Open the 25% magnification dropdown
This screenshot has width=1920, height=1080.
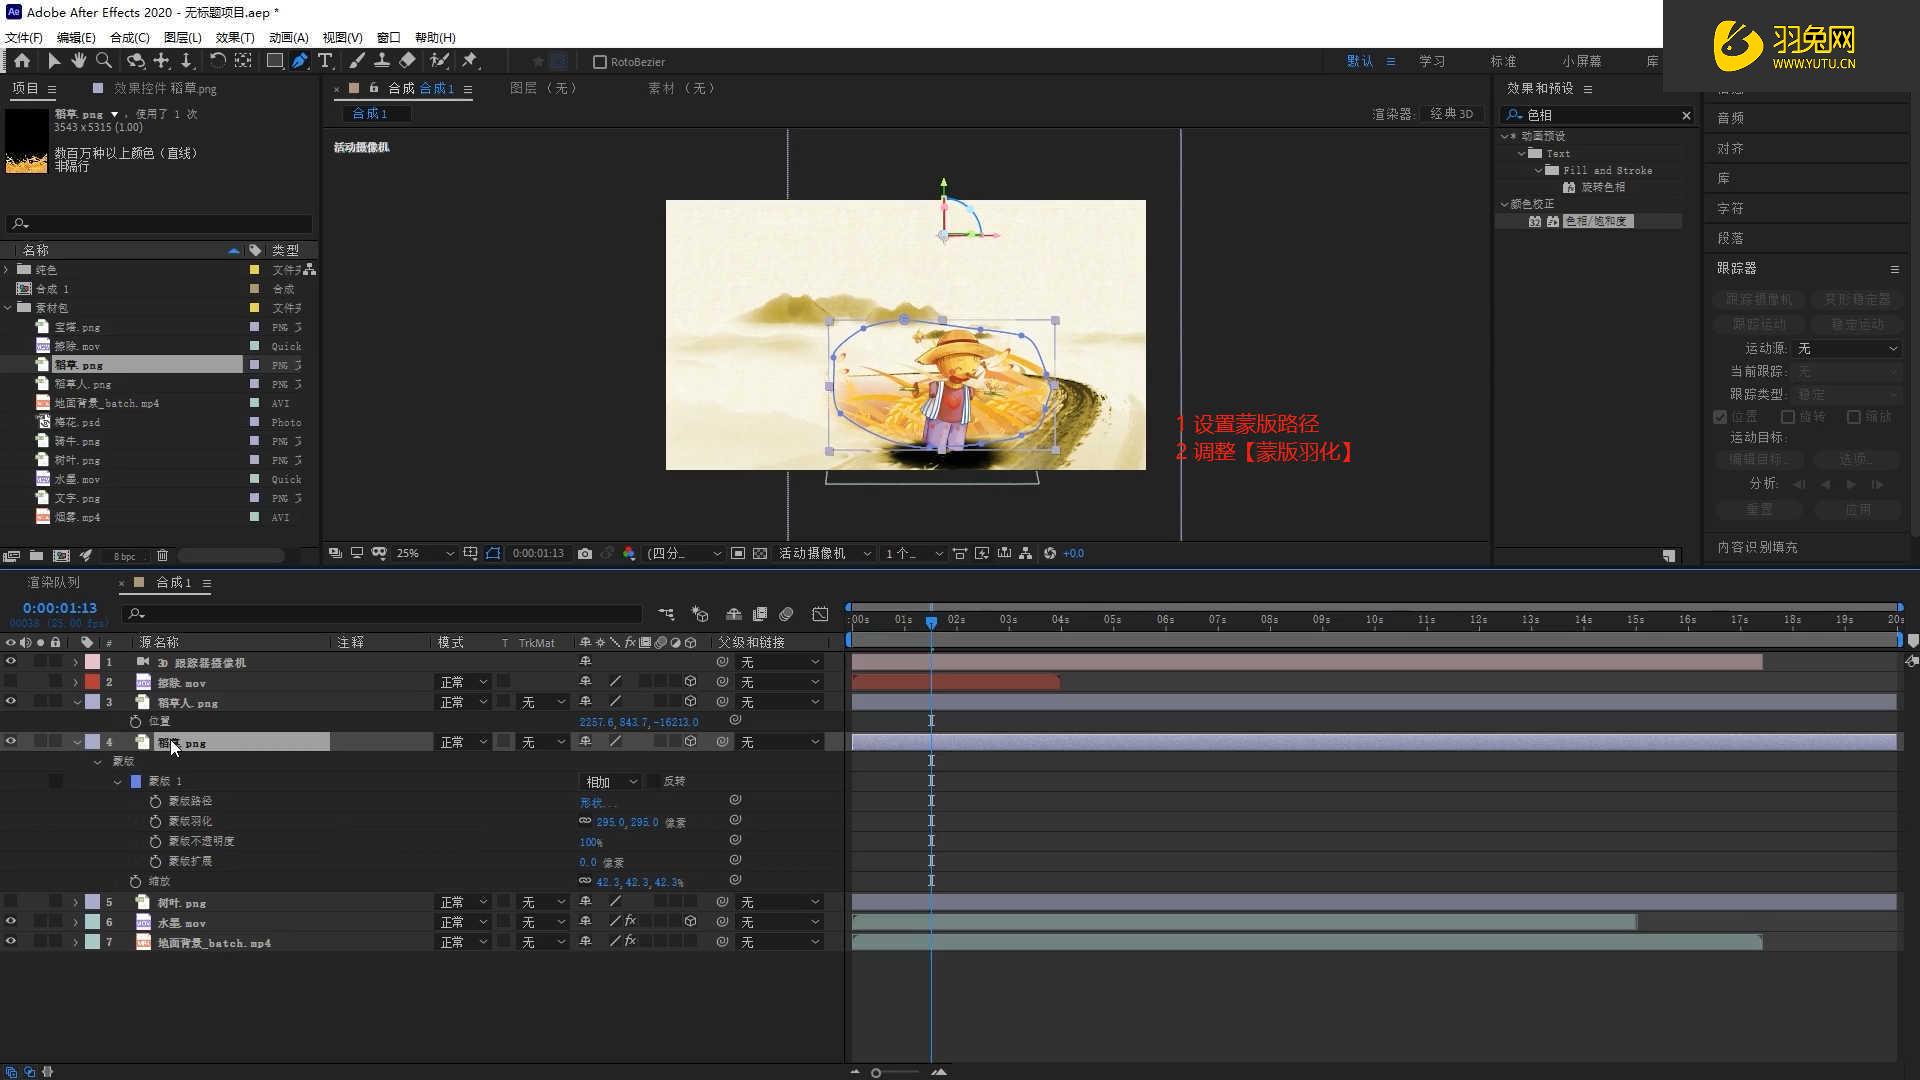coord(425,553)
